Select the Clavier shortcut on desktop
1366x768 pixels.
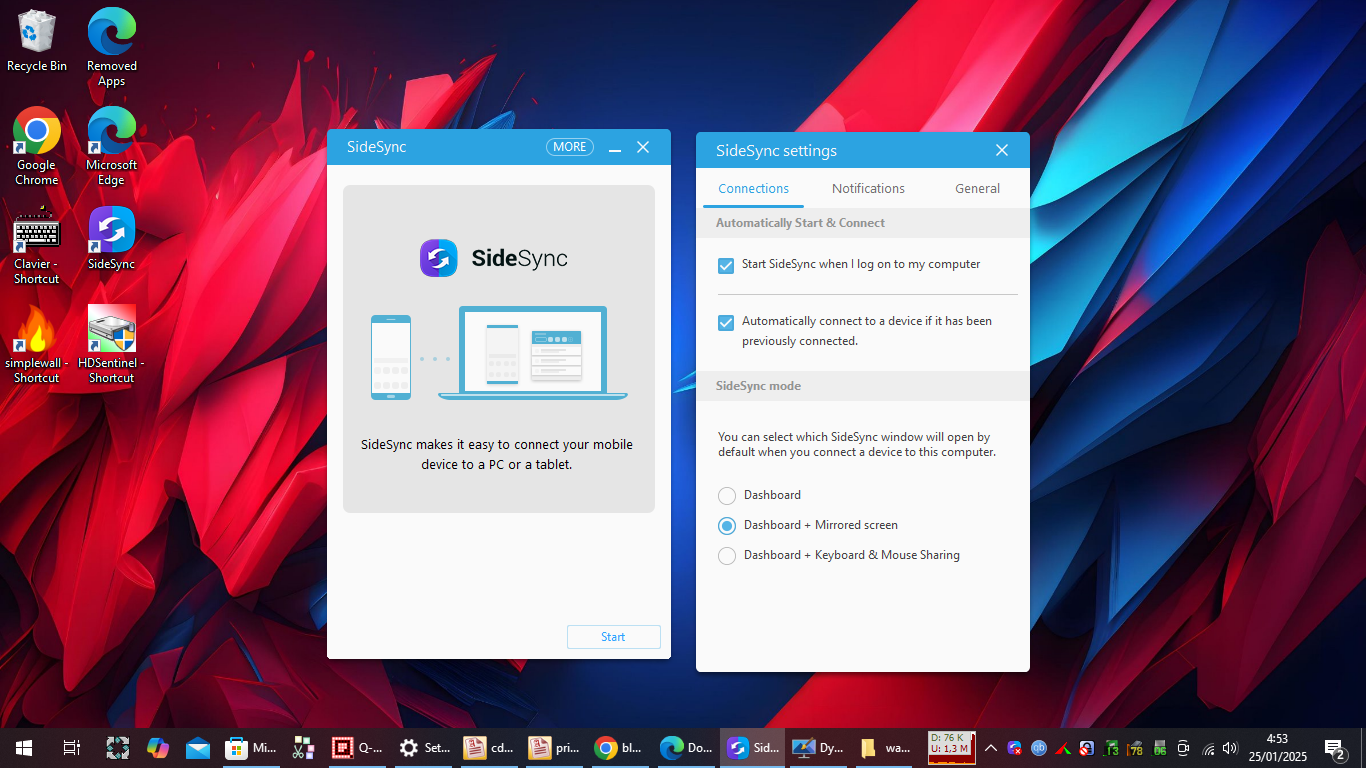37,246
